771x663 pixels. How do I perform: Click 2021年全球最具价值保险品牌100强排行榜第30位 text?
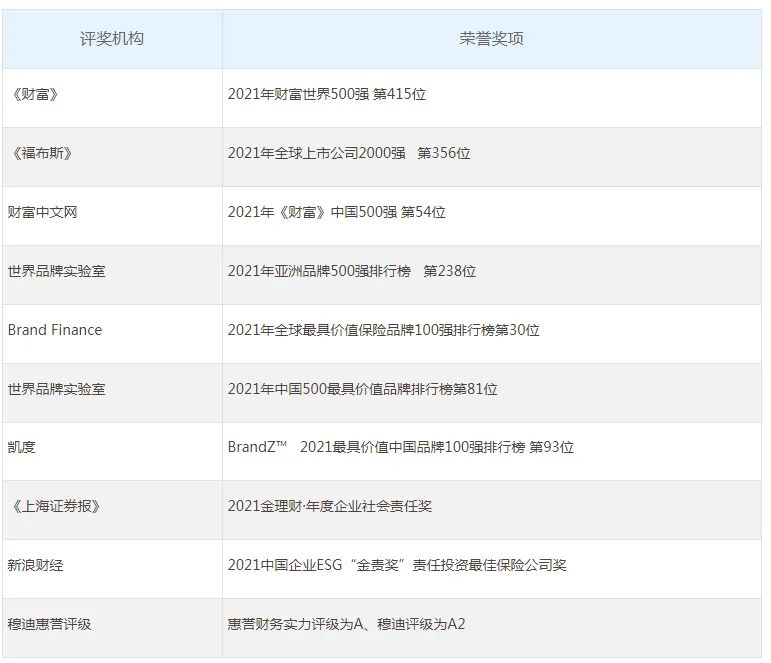point(384,330)
